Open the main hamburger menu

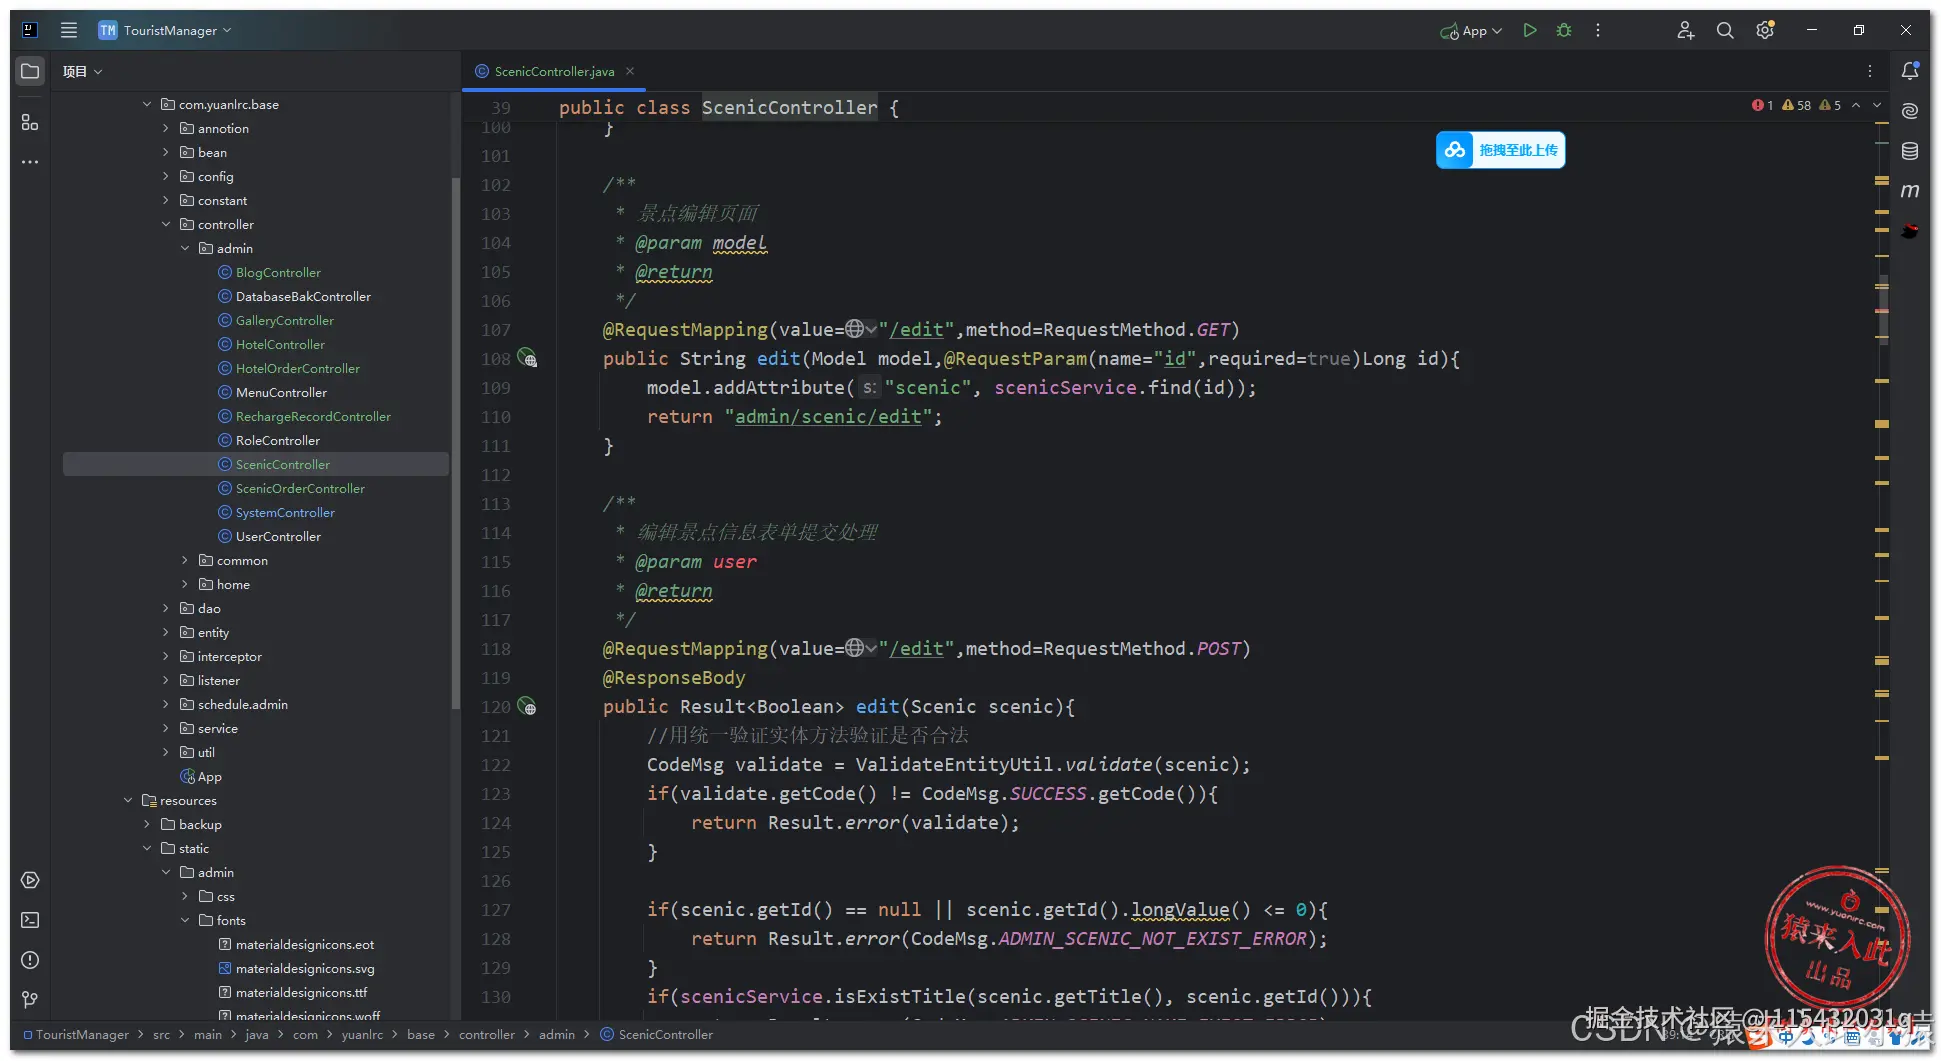click(x=69, y=30)
